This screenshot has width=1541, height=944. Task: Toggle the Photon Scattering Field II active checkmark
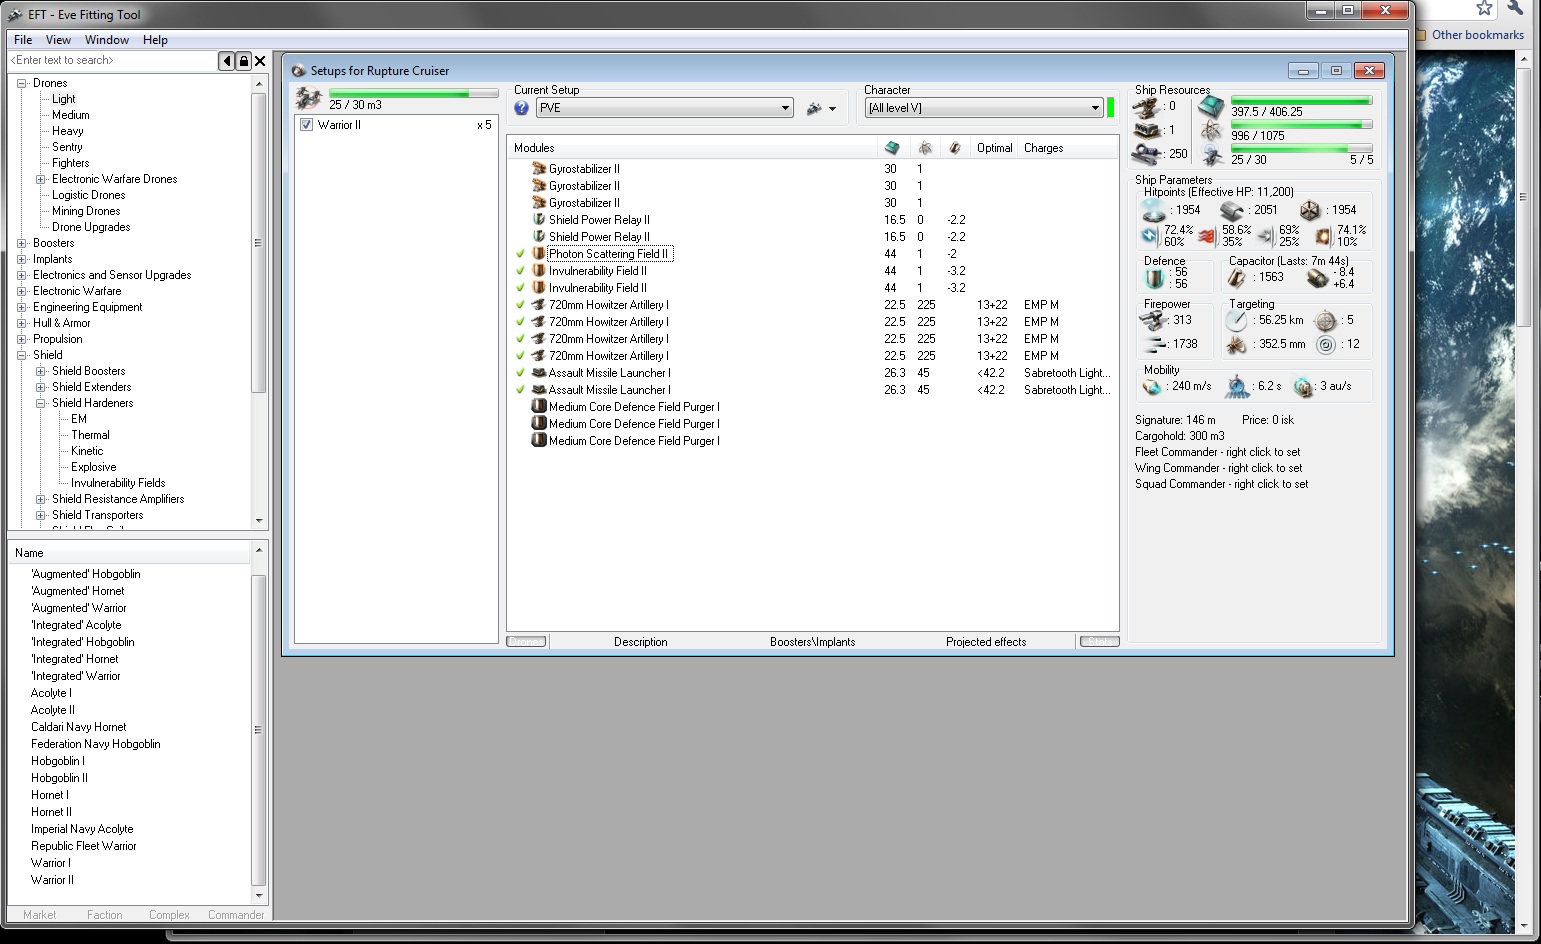click(x=520, y=254)
